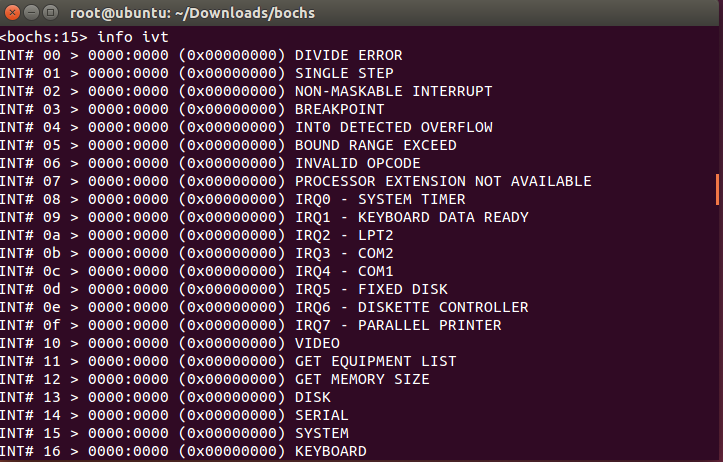Click the orange scrollbar thumb
This screenshot has width=723, height=462.
tap(717, 190)
